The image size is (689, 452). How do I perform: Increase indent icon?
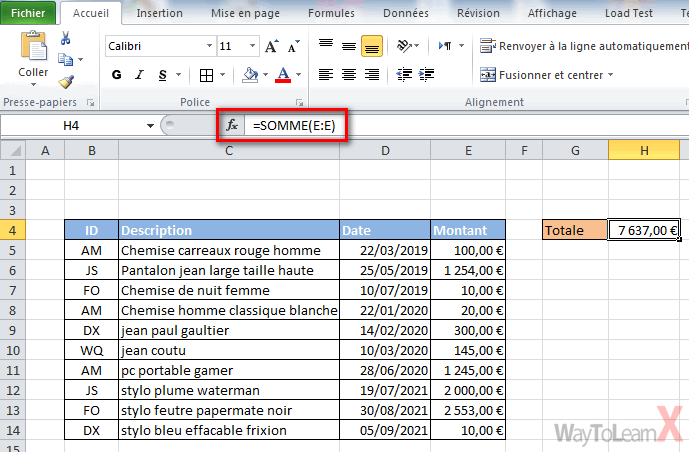tap(426, 75)
